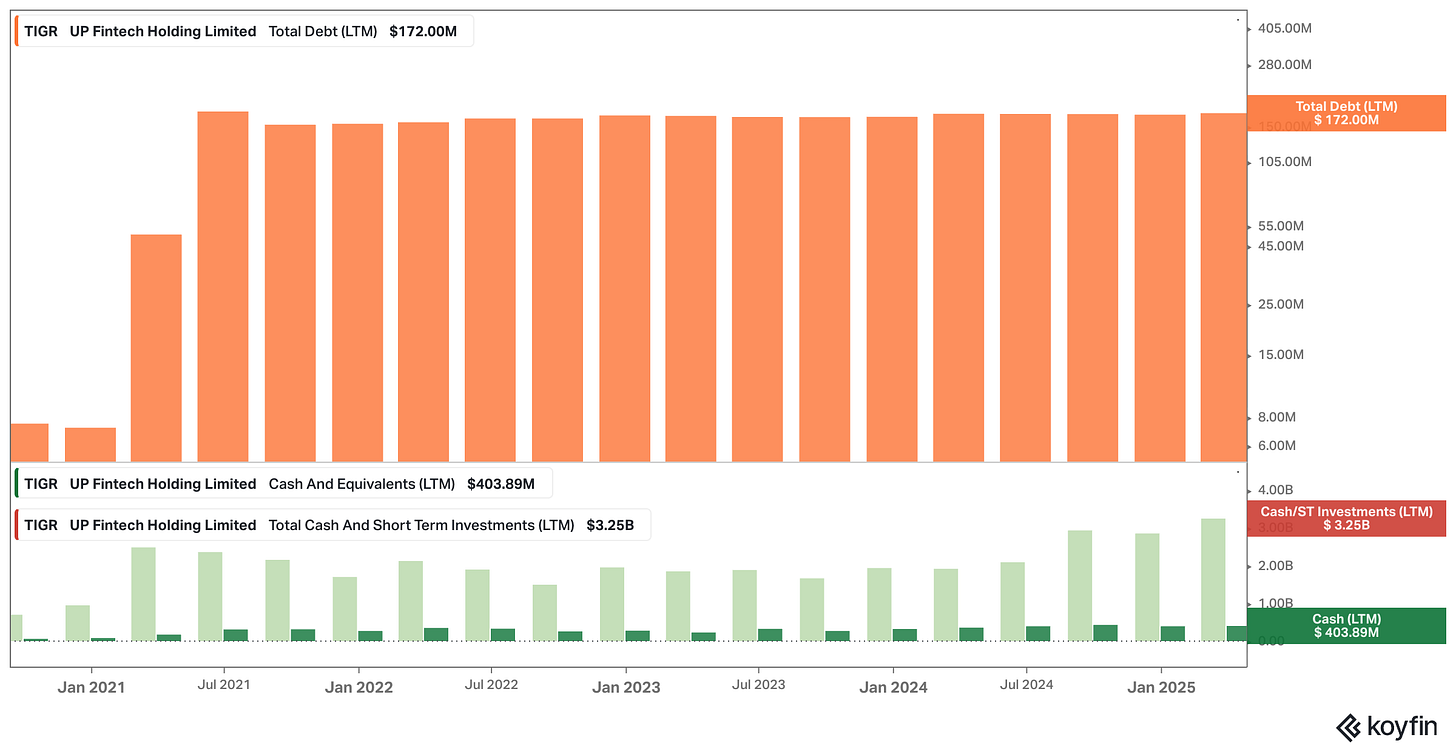Click the 8.00M y-axis label
Viewport: 1456px width, 752px height.
click(1278, 417)
